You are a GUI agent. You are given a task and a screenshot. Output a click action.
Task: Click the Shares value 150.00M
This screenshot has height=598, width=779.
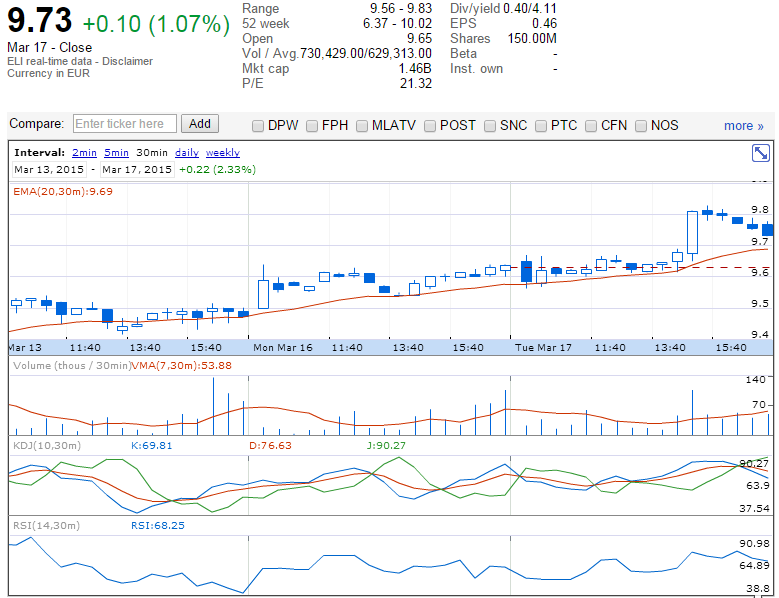pos(532,39)
